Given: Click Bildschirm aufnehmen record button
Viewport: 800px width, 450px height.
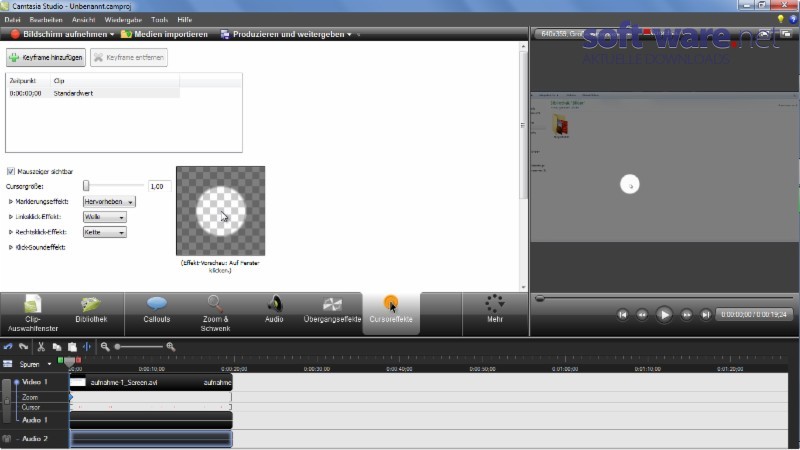Looking at the screenshot, I should tap(59, 34).
